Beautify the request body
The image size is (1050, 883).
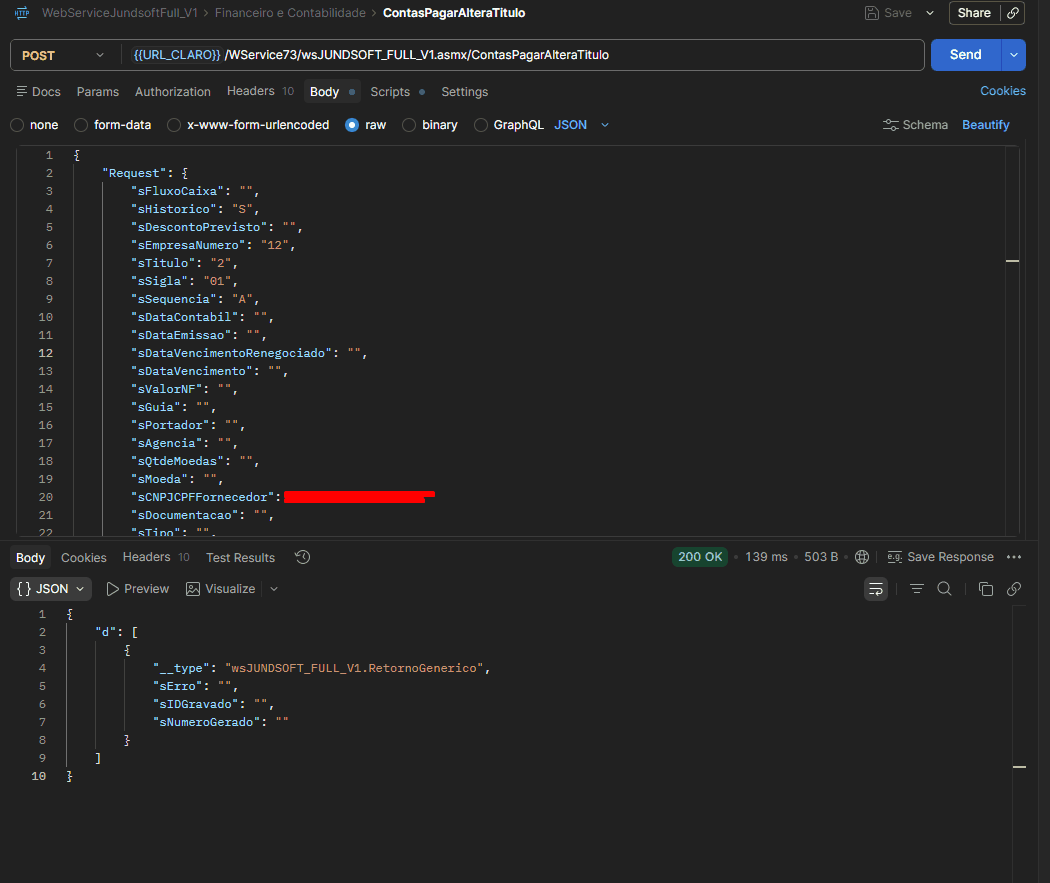coord(985,125)
